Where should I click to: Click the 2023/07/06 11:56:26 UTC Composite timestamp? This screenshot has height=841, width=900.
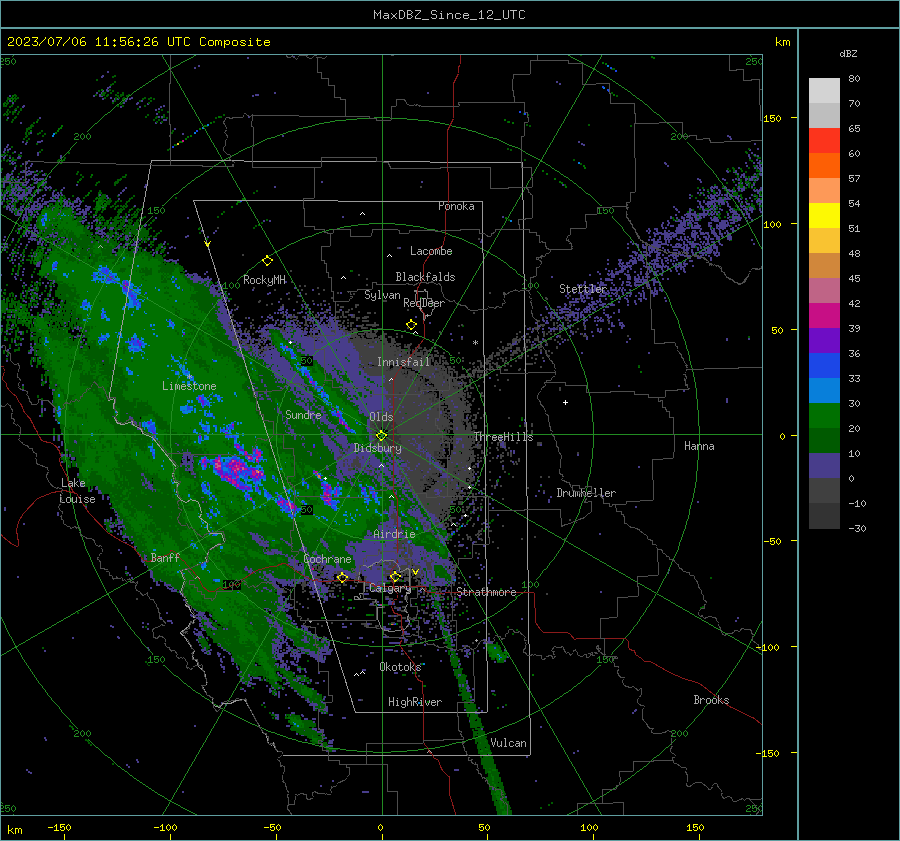pyautogui.click(x=138, y=42)
